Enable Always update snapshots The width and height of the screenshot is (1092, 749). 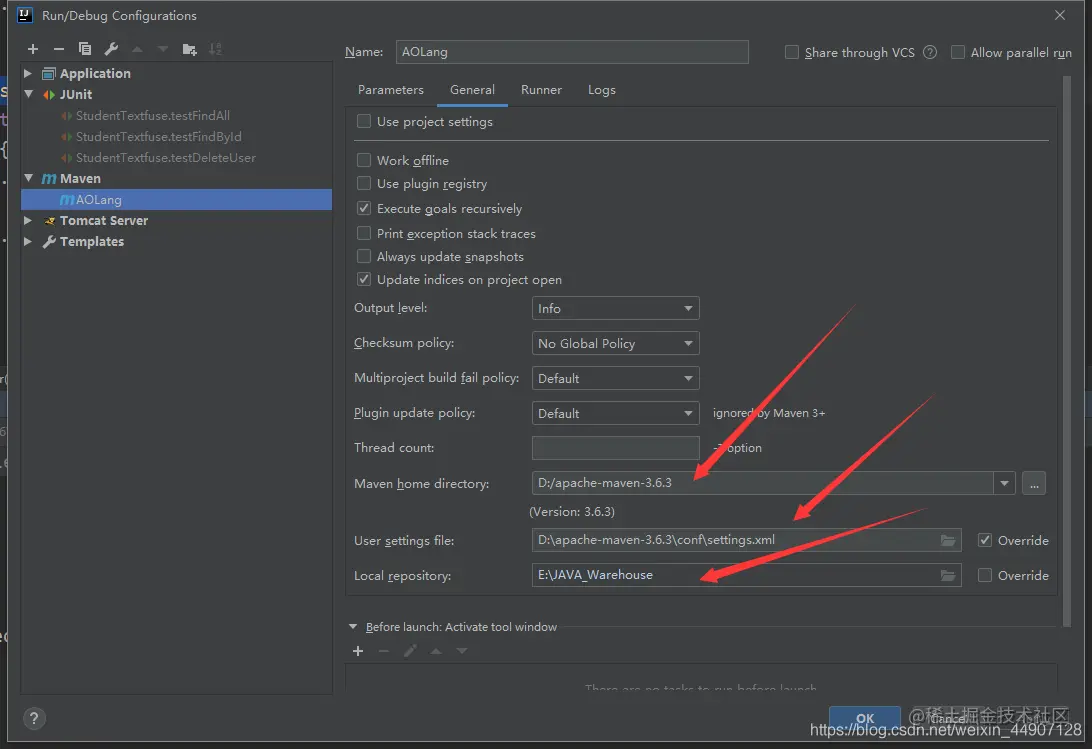364,256
